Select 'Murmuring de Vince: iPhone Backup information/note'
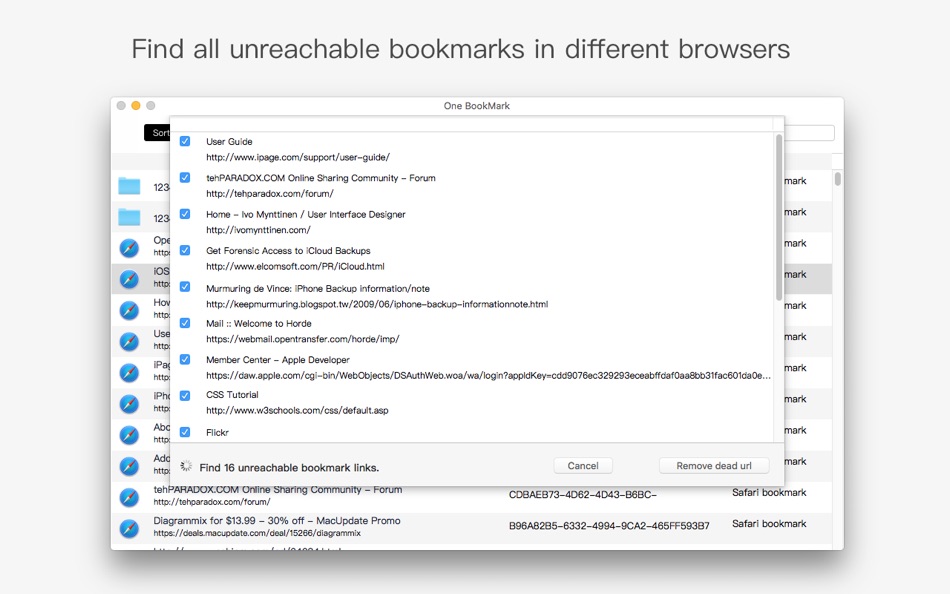This screenshot has width=950, height=594. point(317,289)
